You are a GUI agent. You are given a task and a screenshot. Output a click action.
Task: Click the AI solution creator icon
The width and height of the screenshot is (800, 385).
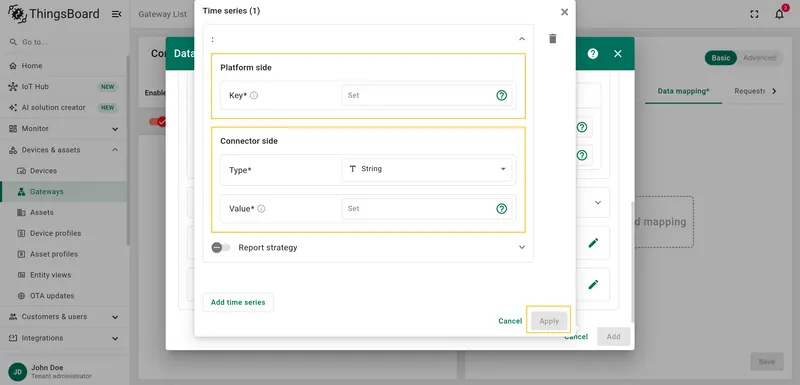[13, 108]
